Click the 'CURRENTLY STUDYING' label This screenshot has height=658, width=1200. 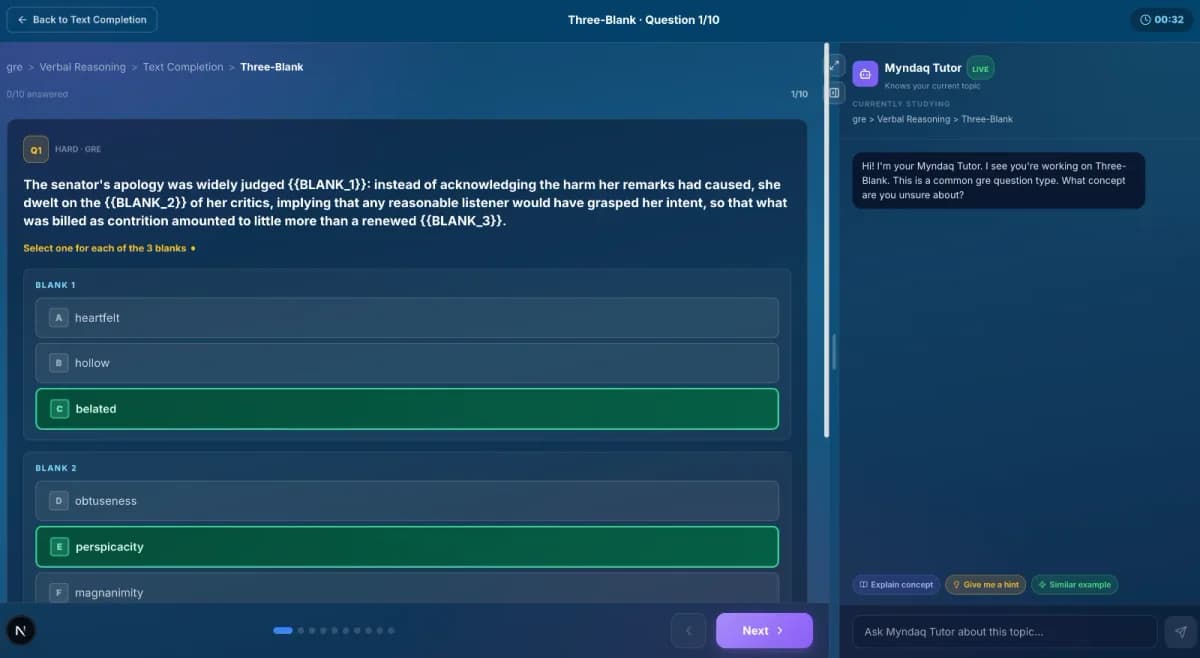[x=901, y=104]
